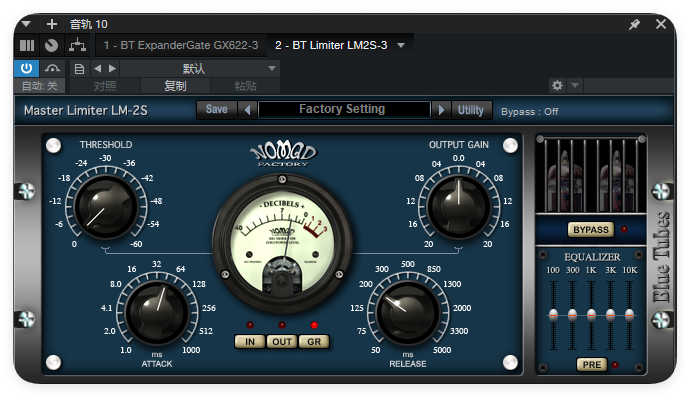The image size is (690, 397).
Task: Open the Utility menu
Action: 470,110
